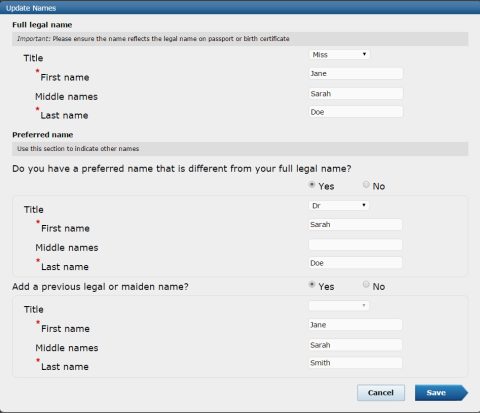Click the previous Last name field containing Smith
The image size is (480, 413).
[x=355, y=363]
